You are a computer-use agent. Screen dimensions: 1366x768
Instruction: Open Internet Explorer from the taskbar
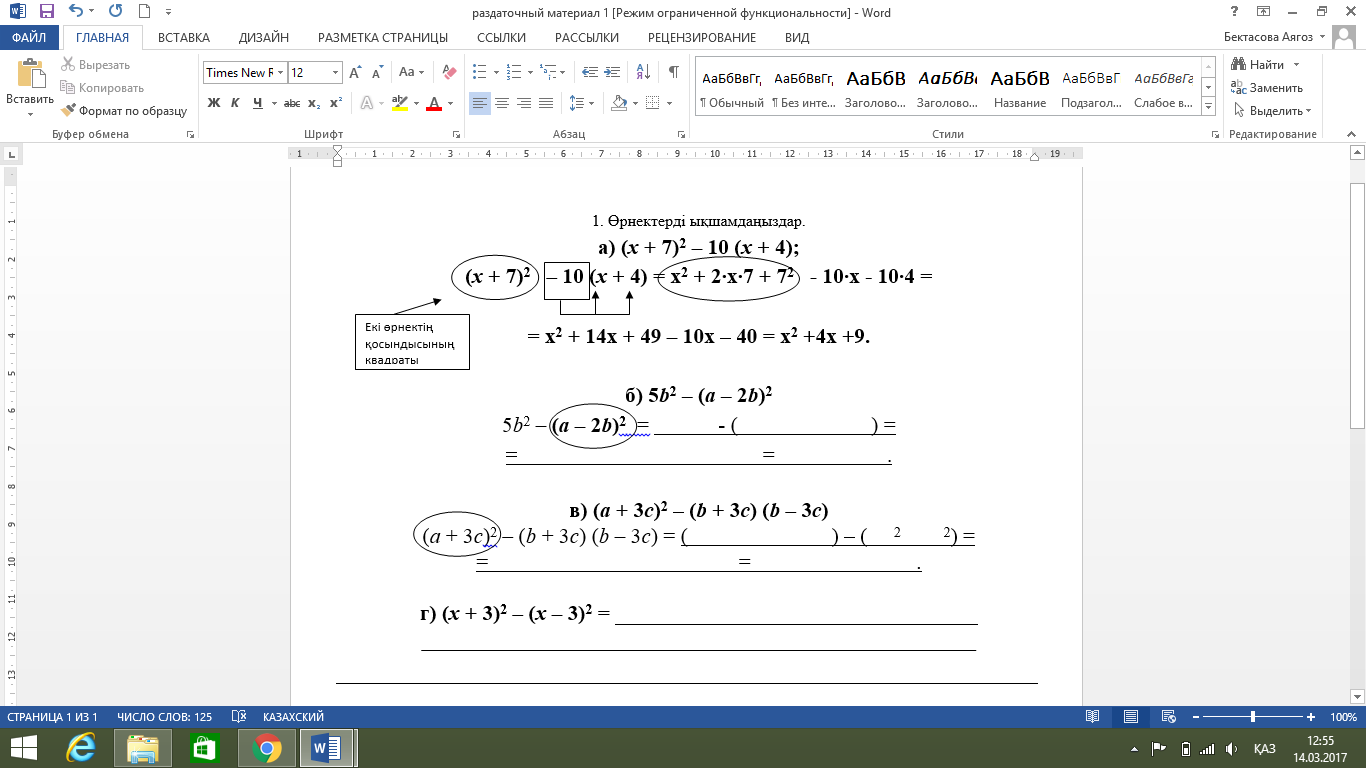80,748
